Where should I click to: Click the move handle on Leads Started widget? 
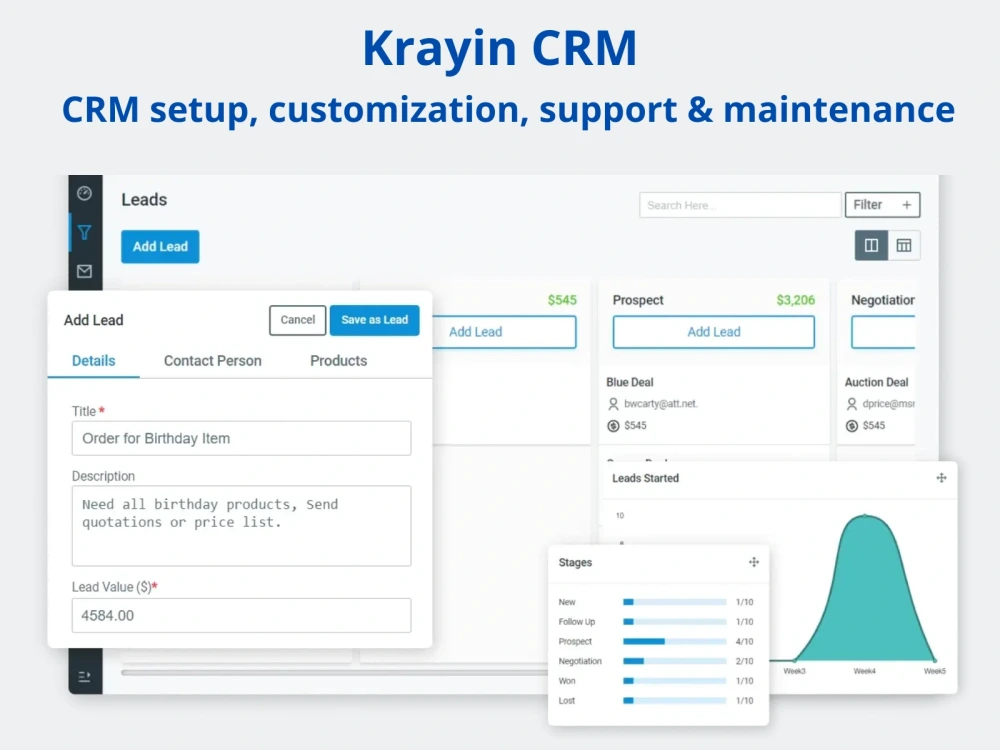coord(941,478)
